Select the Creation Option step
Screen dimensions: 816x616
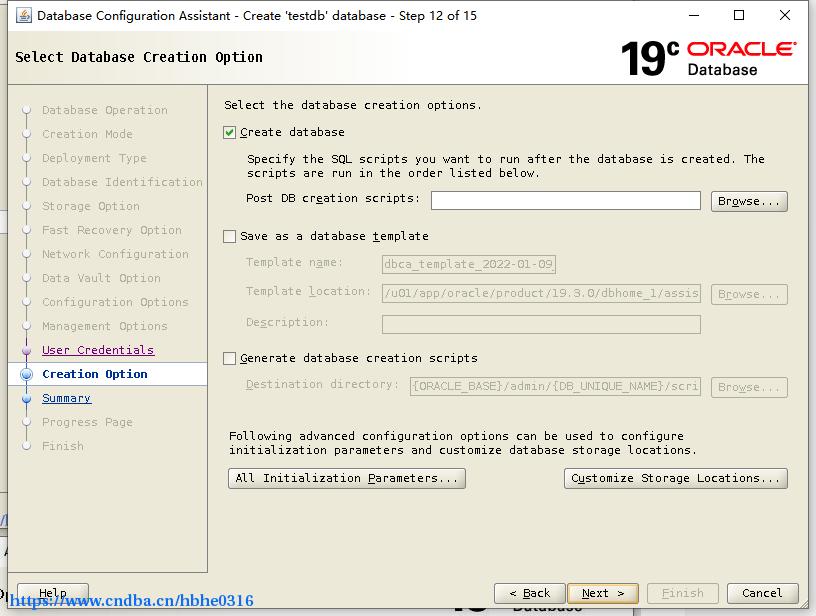tap(95, 374)
